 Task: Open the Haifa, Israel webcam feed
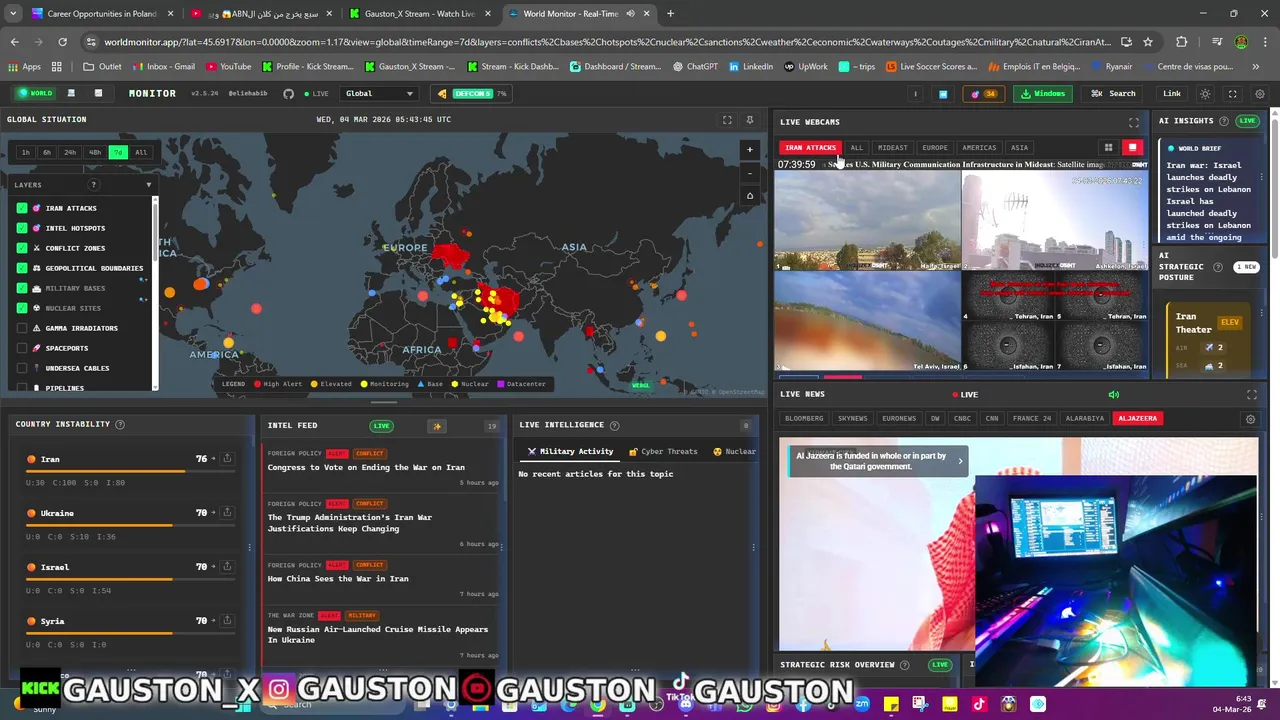pyautogui.click(x=867, y=220)
